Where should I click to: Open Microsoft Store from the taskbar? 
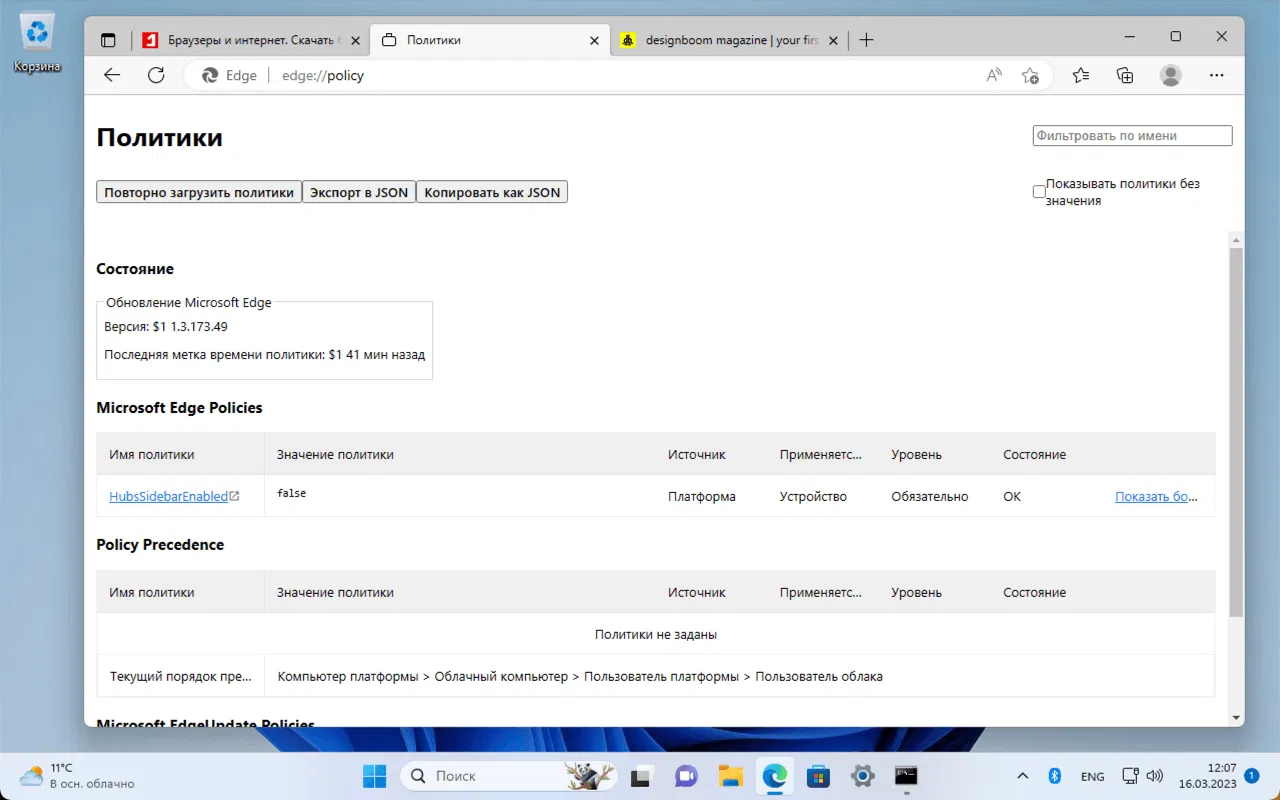coord(819,776)
